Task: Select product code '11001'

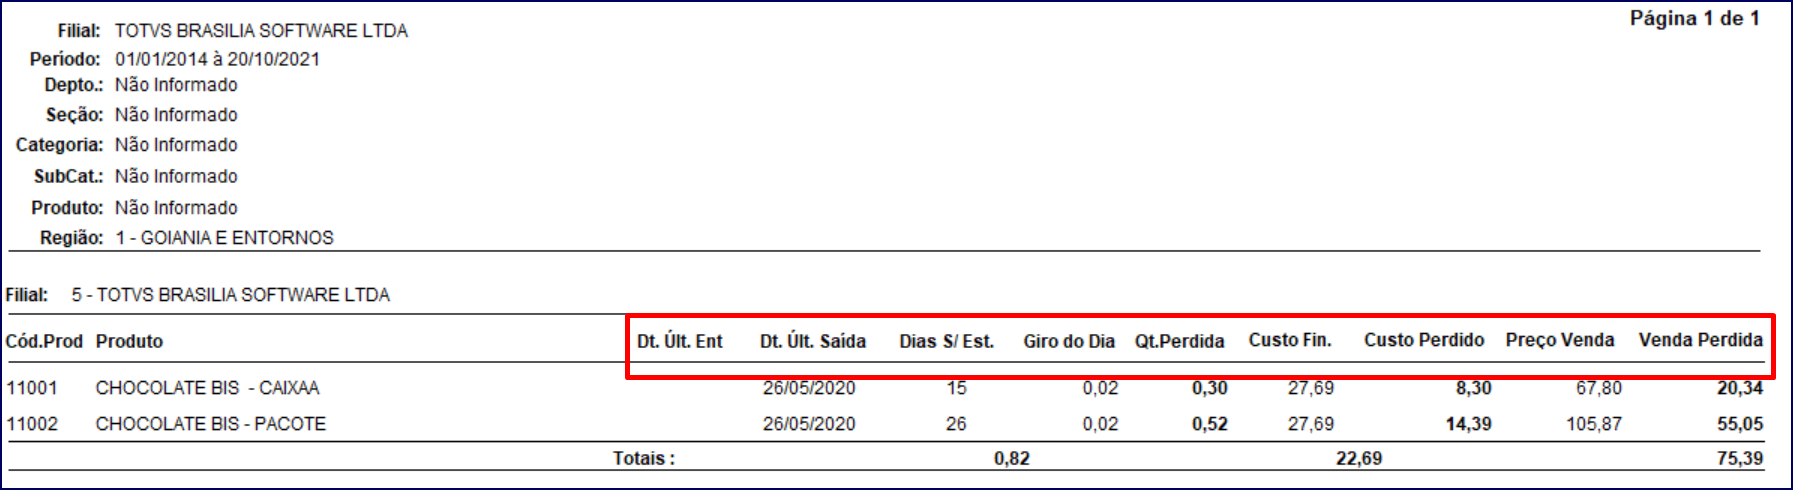Action: pyautogui.click(x=32, y=388)
